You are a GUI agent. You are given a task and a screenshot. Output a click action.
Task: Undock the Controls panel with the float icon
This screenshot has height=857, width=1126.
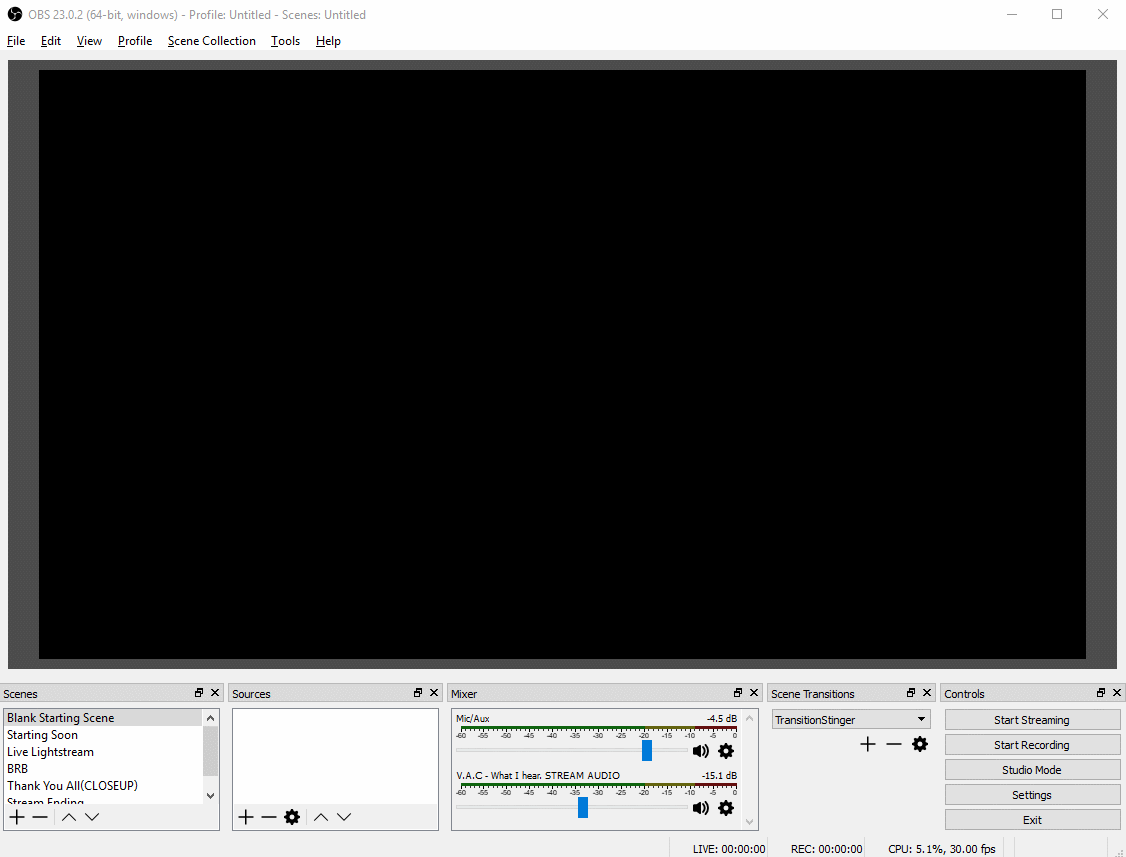1101,692
